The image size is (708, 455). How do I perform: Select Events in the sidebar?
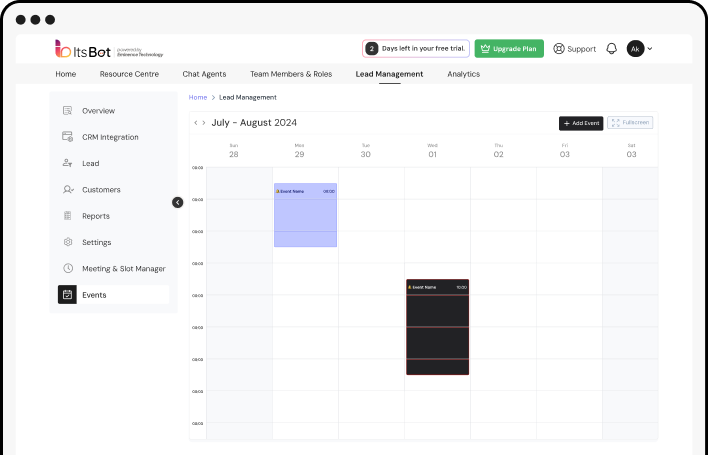click(113, 295)
